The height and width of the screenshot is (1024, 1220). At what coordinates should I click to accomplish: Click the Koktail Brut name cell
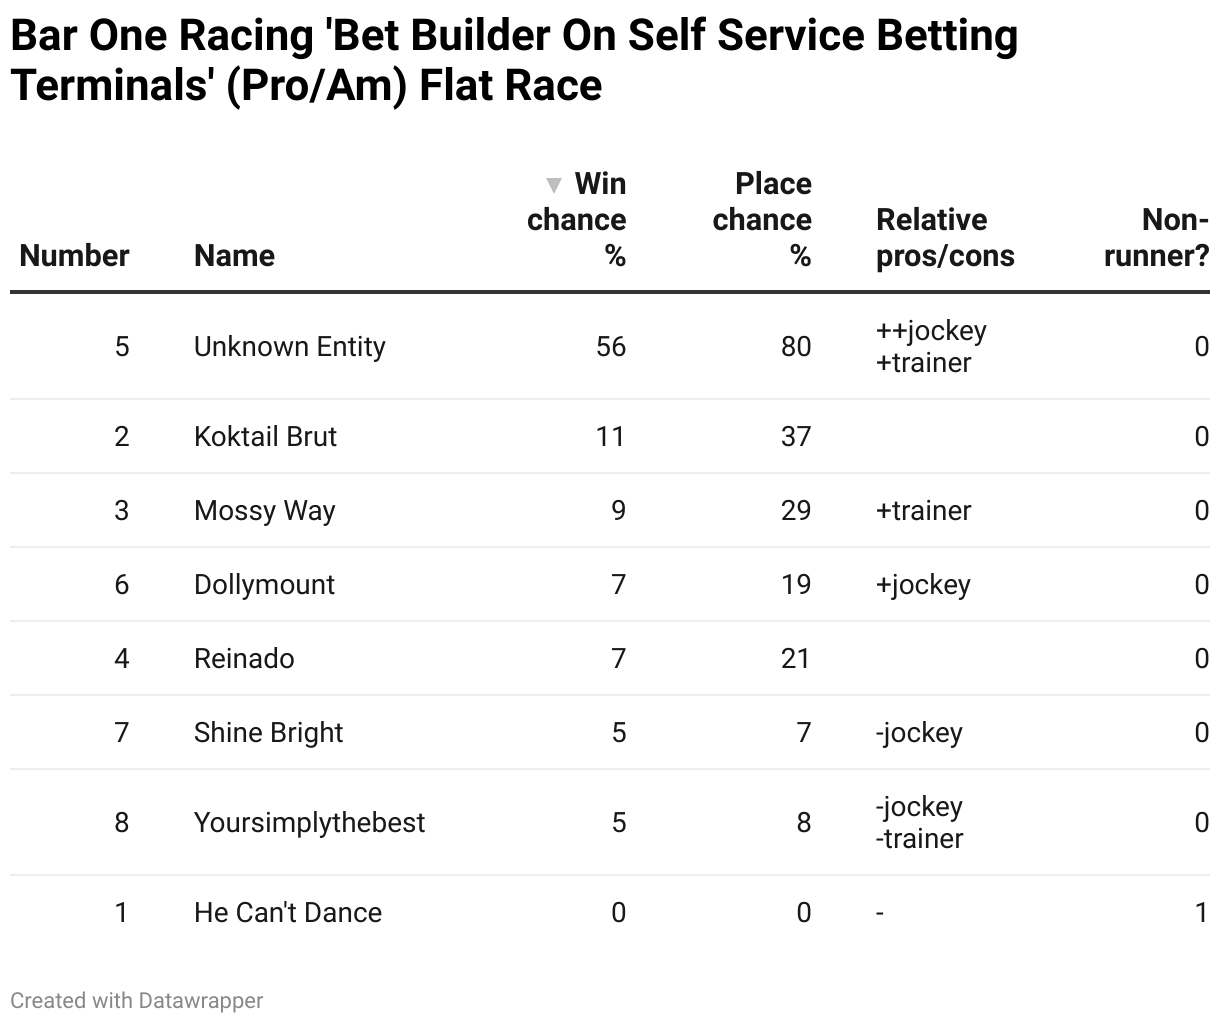pyautogui.click(x=265, y=437)
